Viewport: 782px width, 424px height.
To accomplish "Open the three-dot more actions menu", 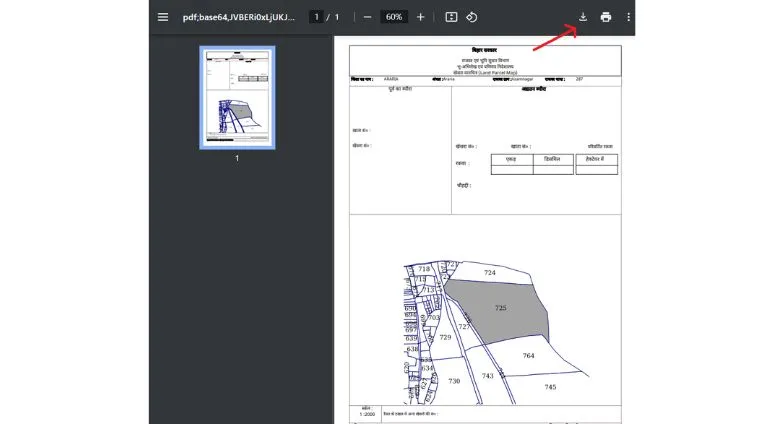I will pos(629,17).
